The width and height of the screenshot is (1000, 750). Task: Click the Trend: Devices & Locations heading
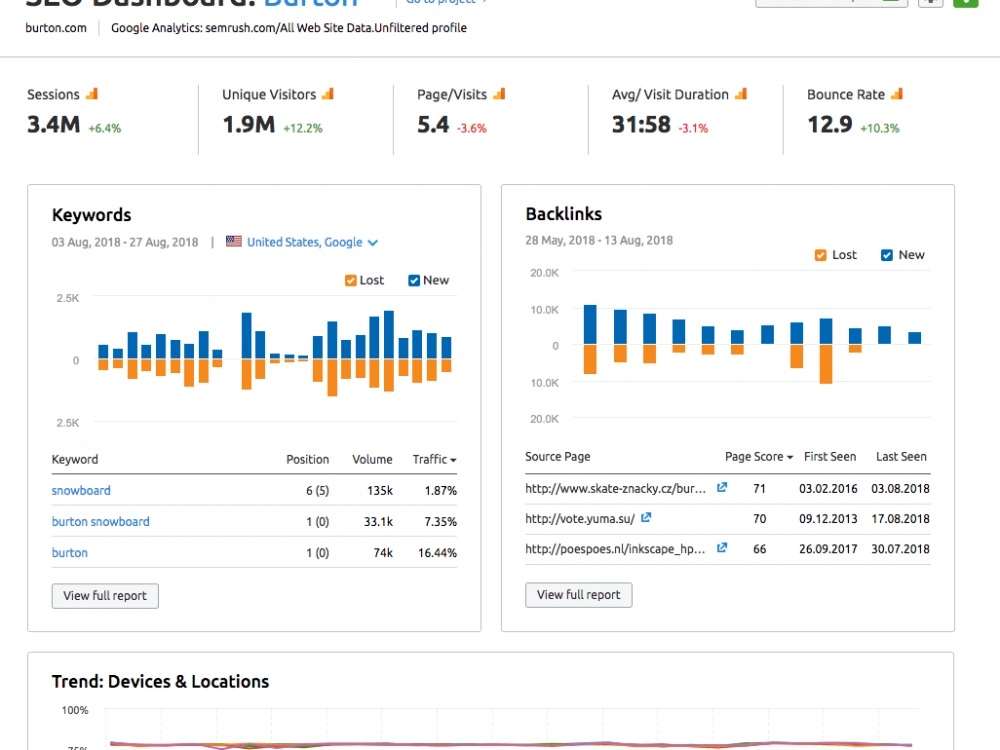point(160,682)
